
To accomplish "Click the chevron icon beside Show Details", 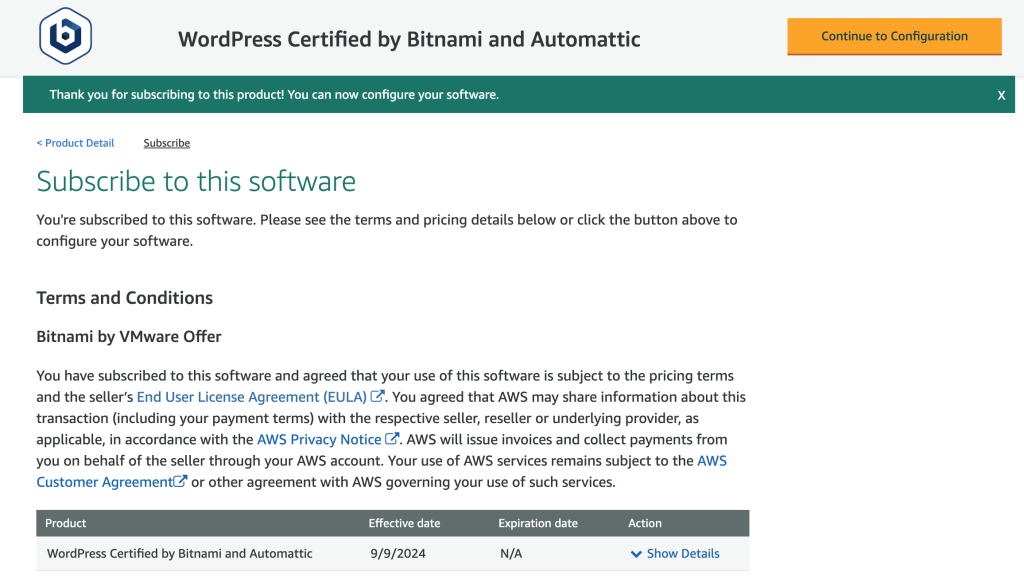I will click(x=636, y=554).
